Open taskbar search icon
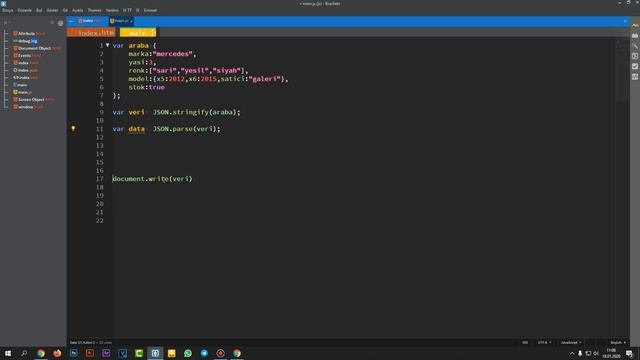This screenshot has height=360, width=640. click(x=24, y=353)
